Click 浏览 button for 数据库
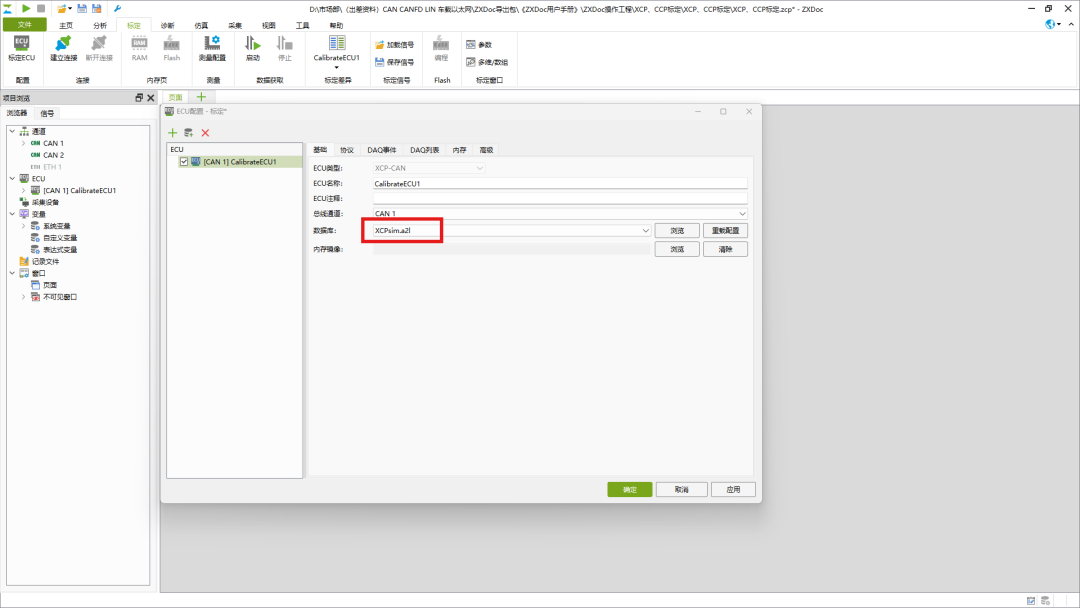The width and height of the screenshot is (1080, 608). pyautogui.click(x=677, y=231)
